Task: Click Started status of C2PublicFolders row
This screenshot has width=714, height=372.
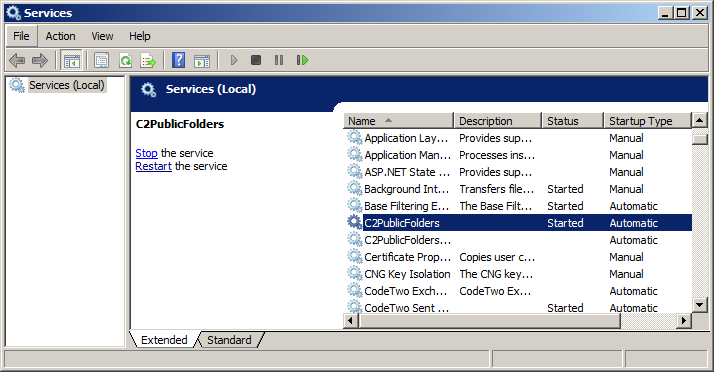Action: 565,223
